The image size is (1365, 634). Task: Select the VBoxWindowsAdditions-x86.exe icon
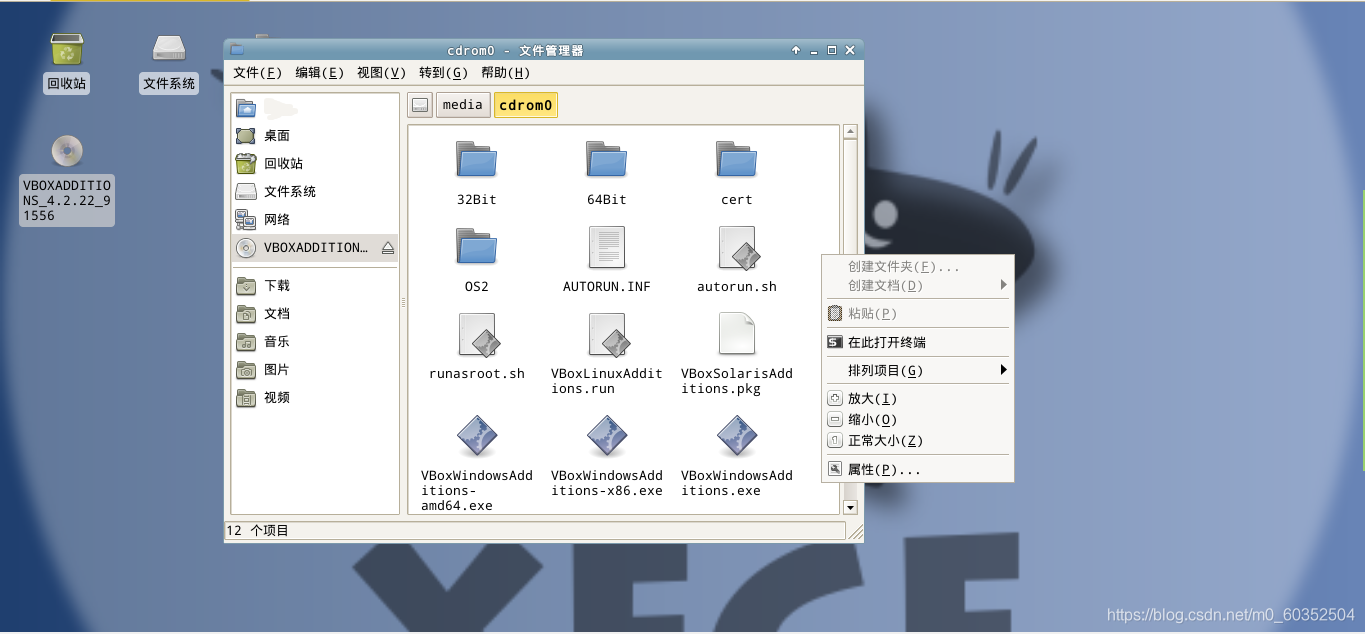pyautogui.click(x=607, y=436)
